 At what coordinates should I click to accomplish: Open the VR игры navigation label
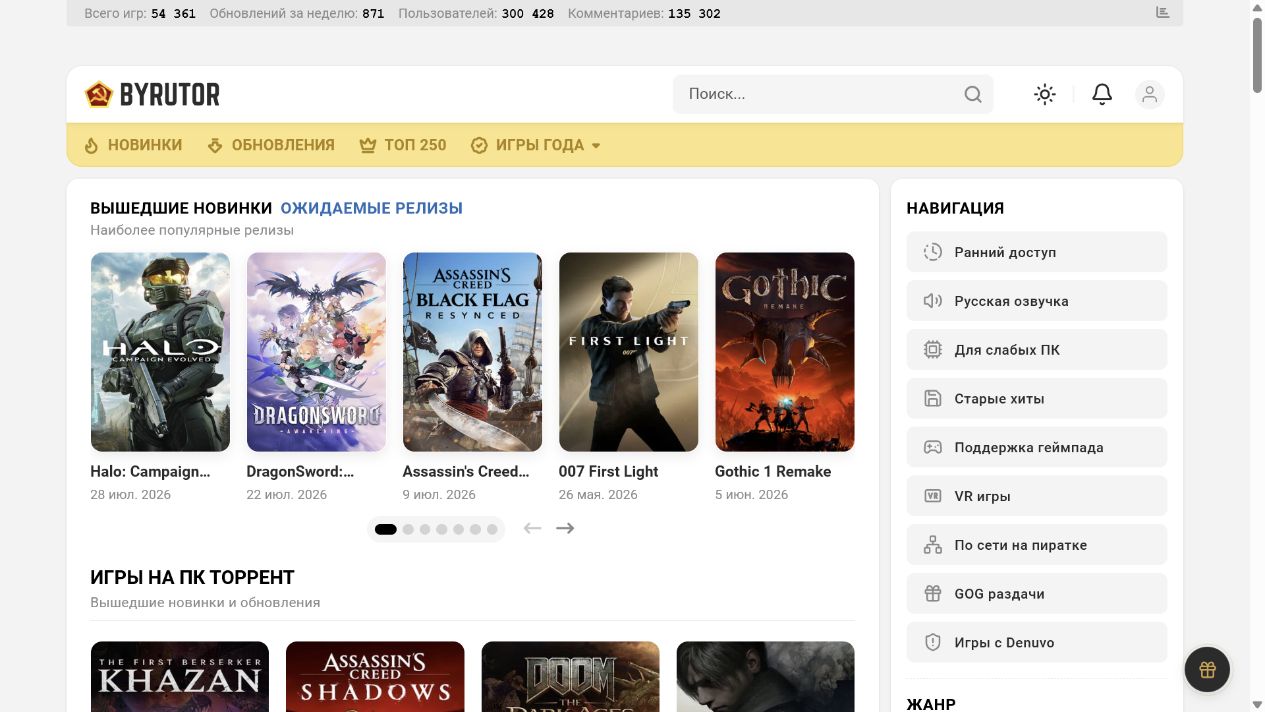pyautogui.click(x=982, y=496)
